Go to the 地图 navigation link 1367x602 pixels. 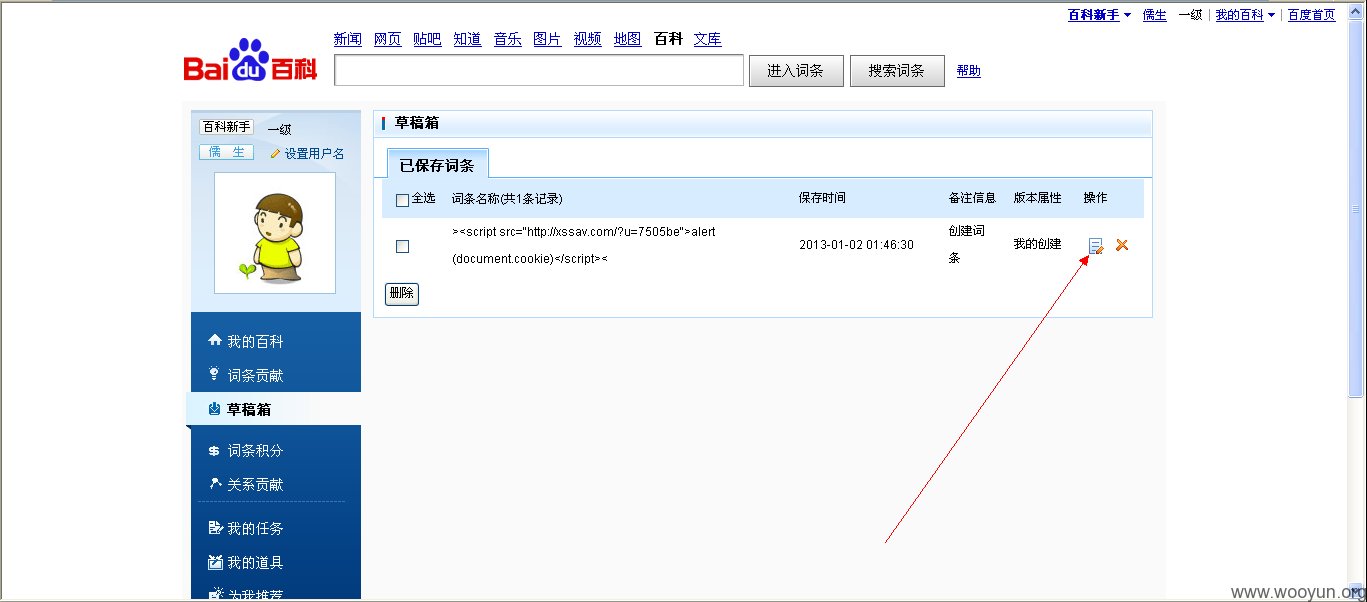pos(627,39)
